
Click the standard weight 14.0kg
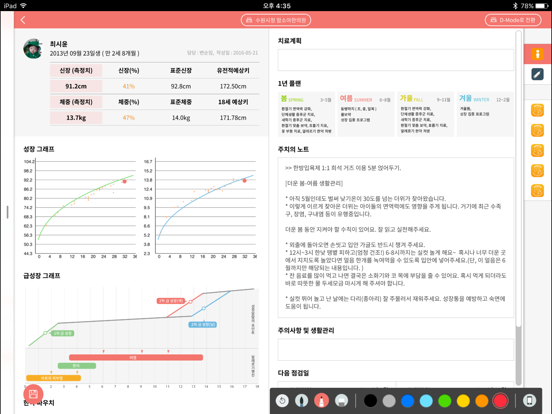click(x=181, y=118)
